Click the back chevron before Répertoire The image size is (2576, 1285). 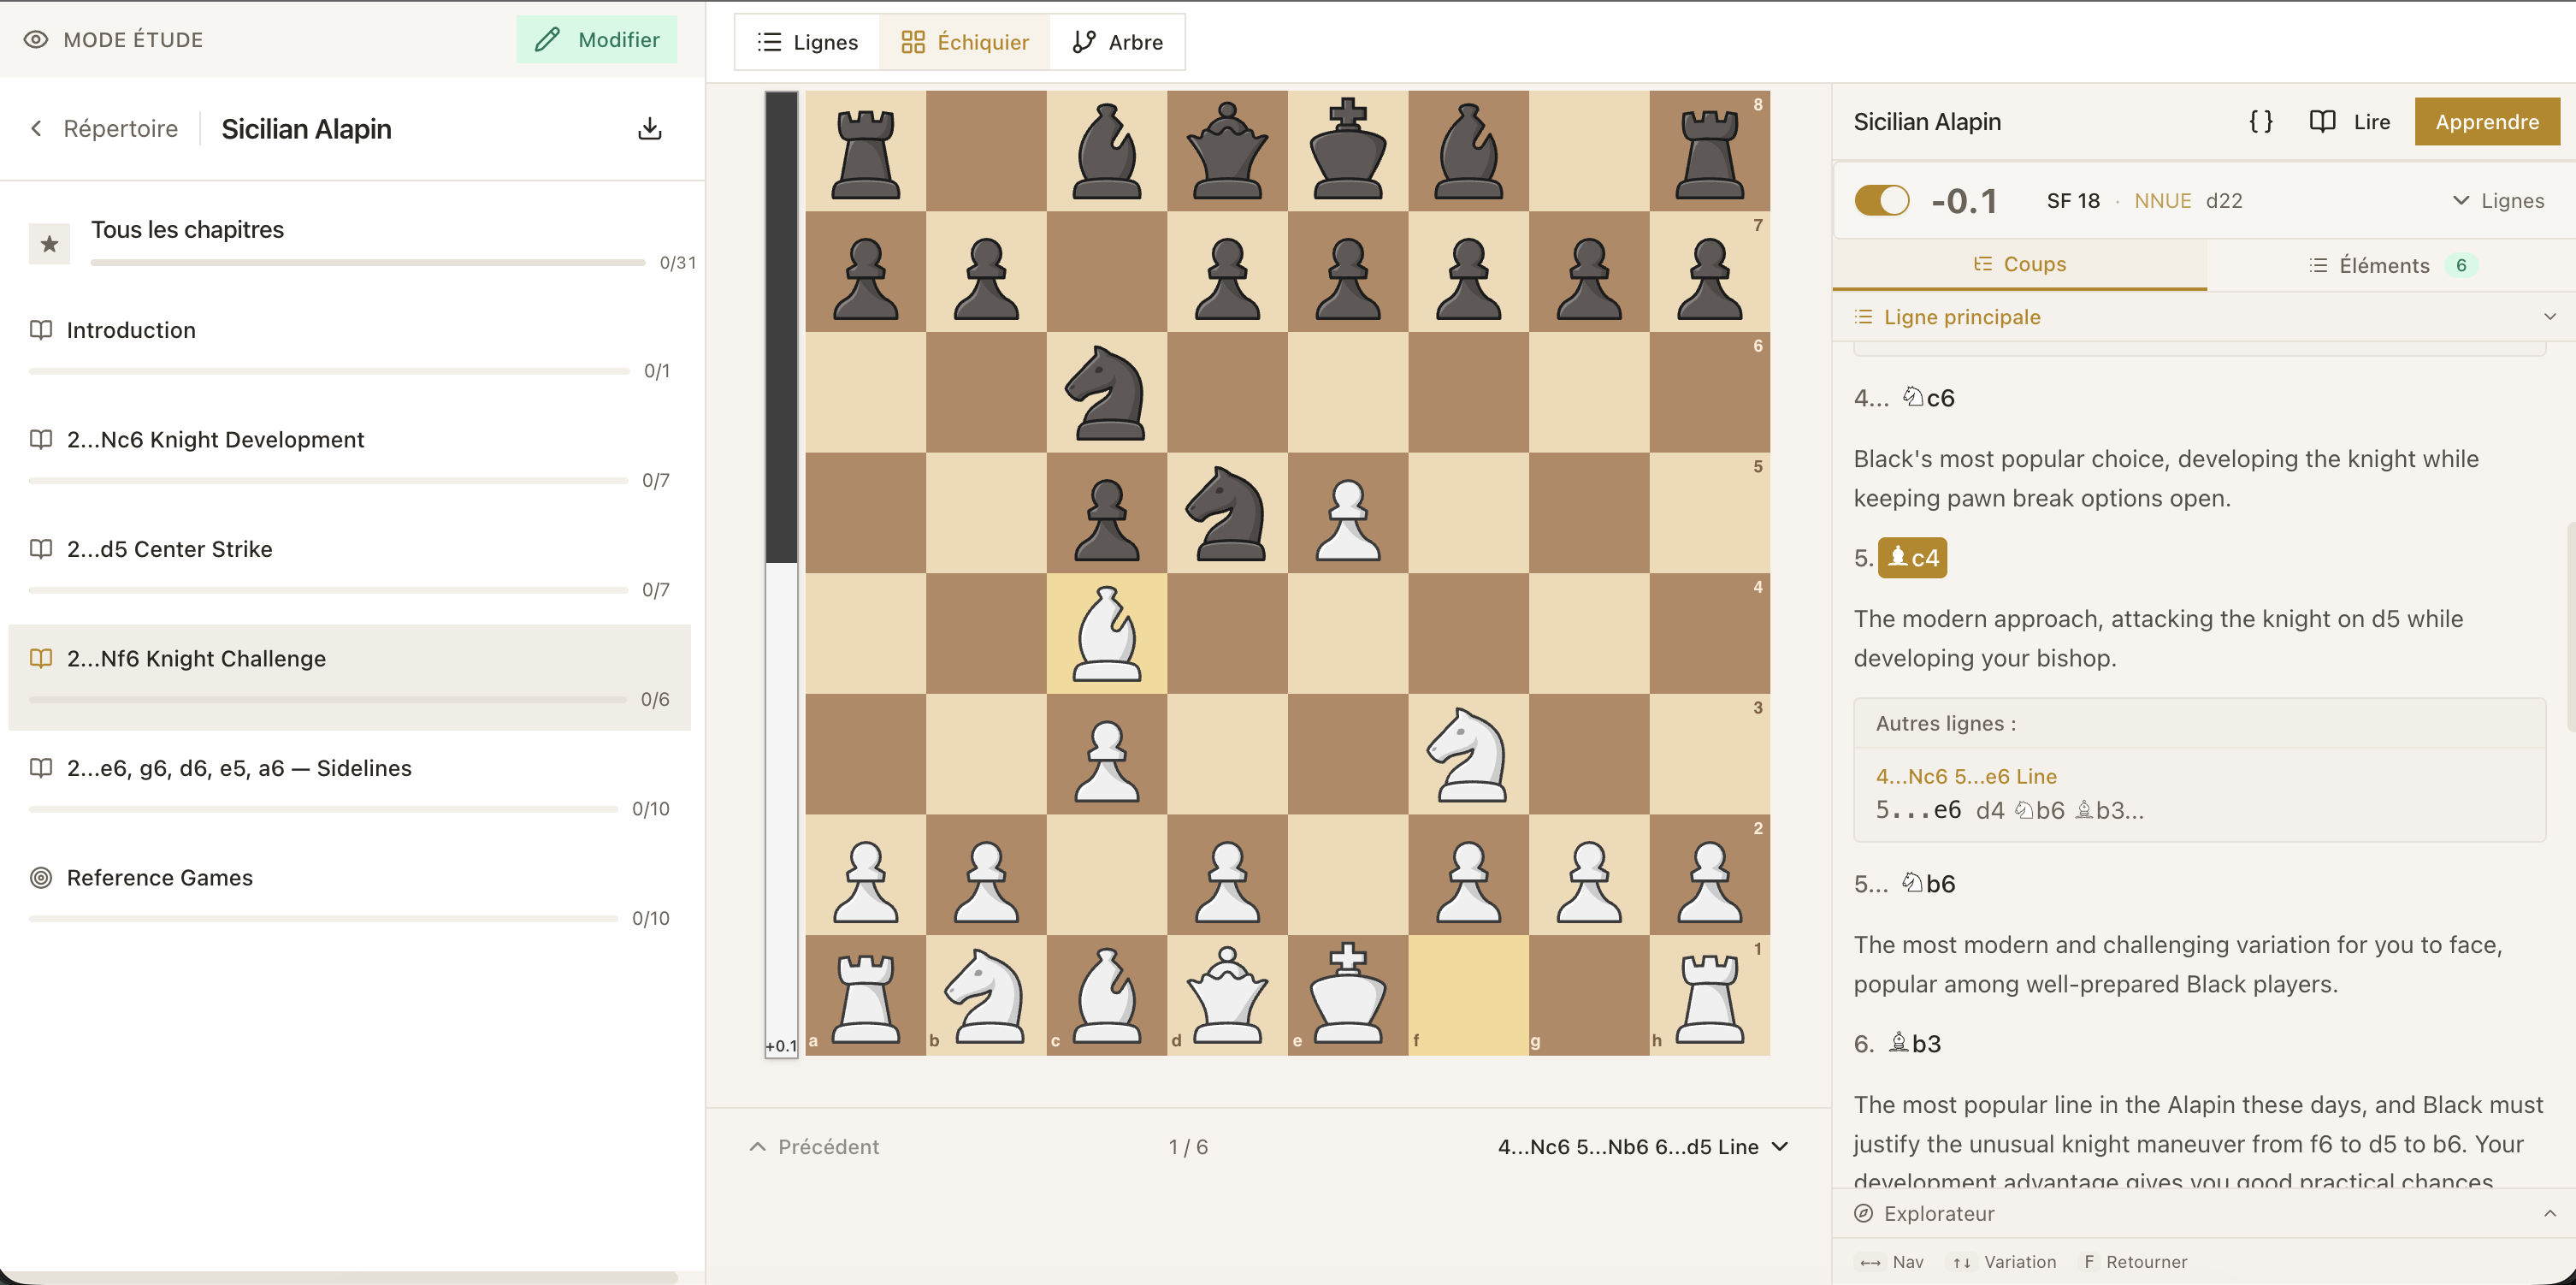pos(36,128)
